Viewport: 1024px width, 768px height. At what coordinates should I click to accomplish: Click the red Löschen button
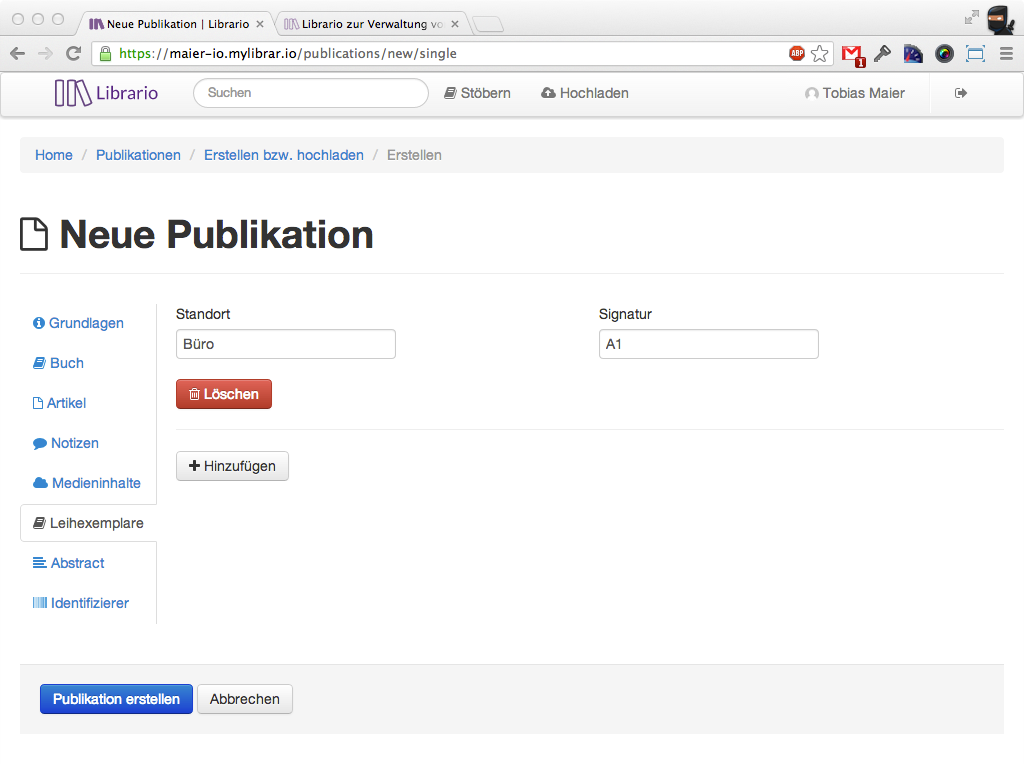coord(223,394)
